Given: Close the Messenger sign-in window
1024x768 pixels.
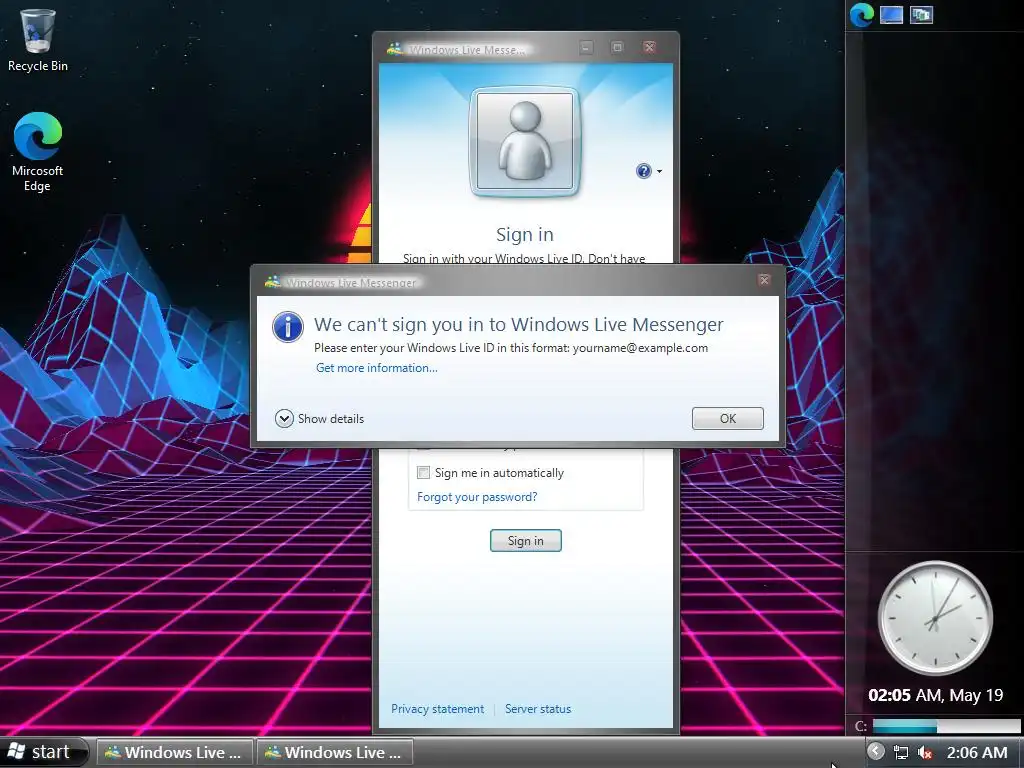Looking at the screenshot, I should click(x=649, y=47).
